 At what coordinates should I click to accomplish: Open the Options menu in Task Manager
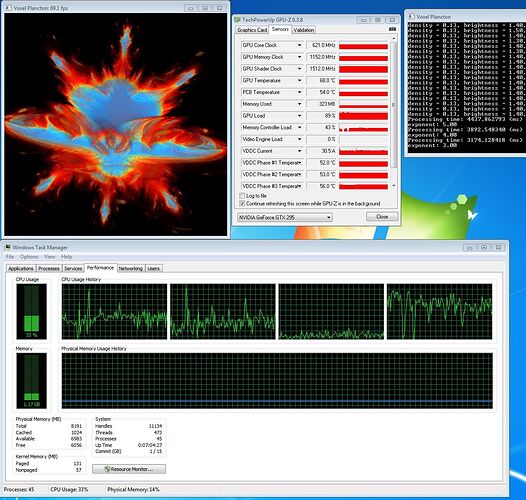[x=29, y=257]
